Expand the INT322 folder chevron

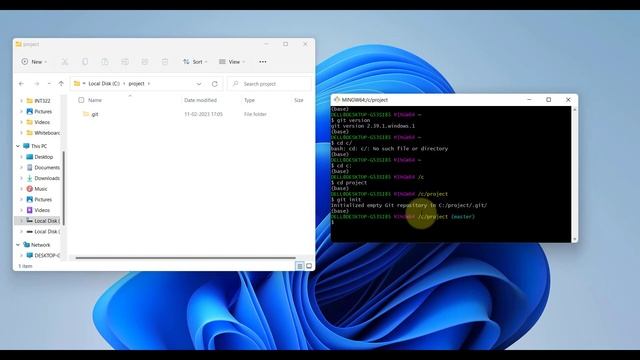[x=22, y=100]
